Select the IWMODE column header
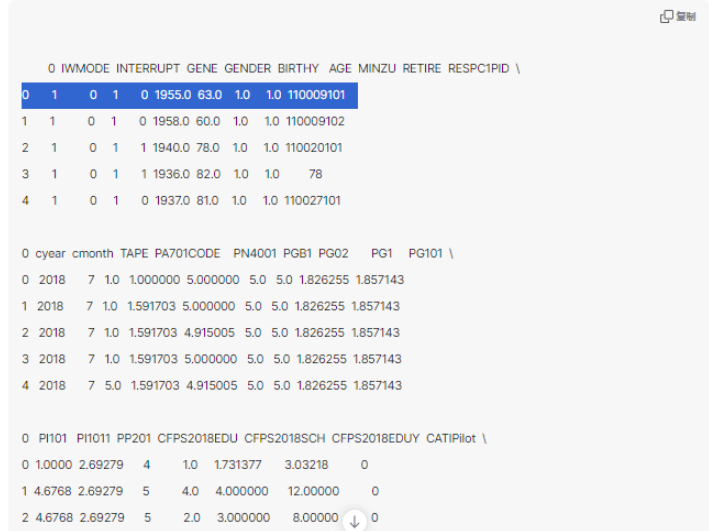This screenshot has width=709, height=531. (x=85, y=68)
